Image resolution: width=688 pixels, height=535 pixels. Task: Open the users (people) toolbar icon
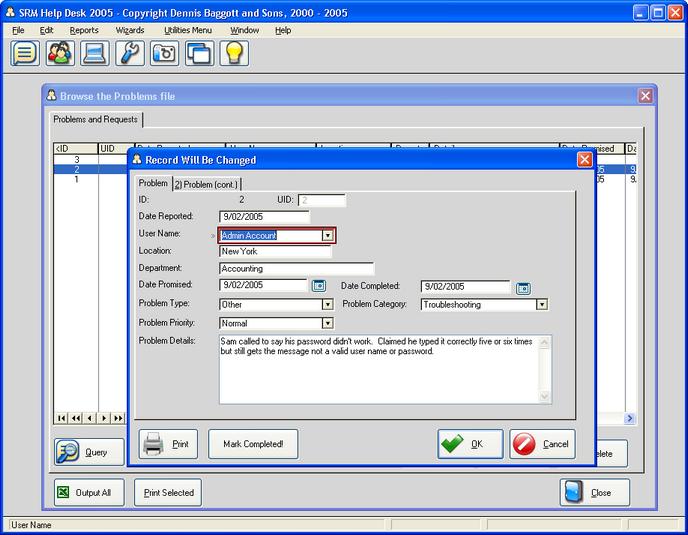60,53
